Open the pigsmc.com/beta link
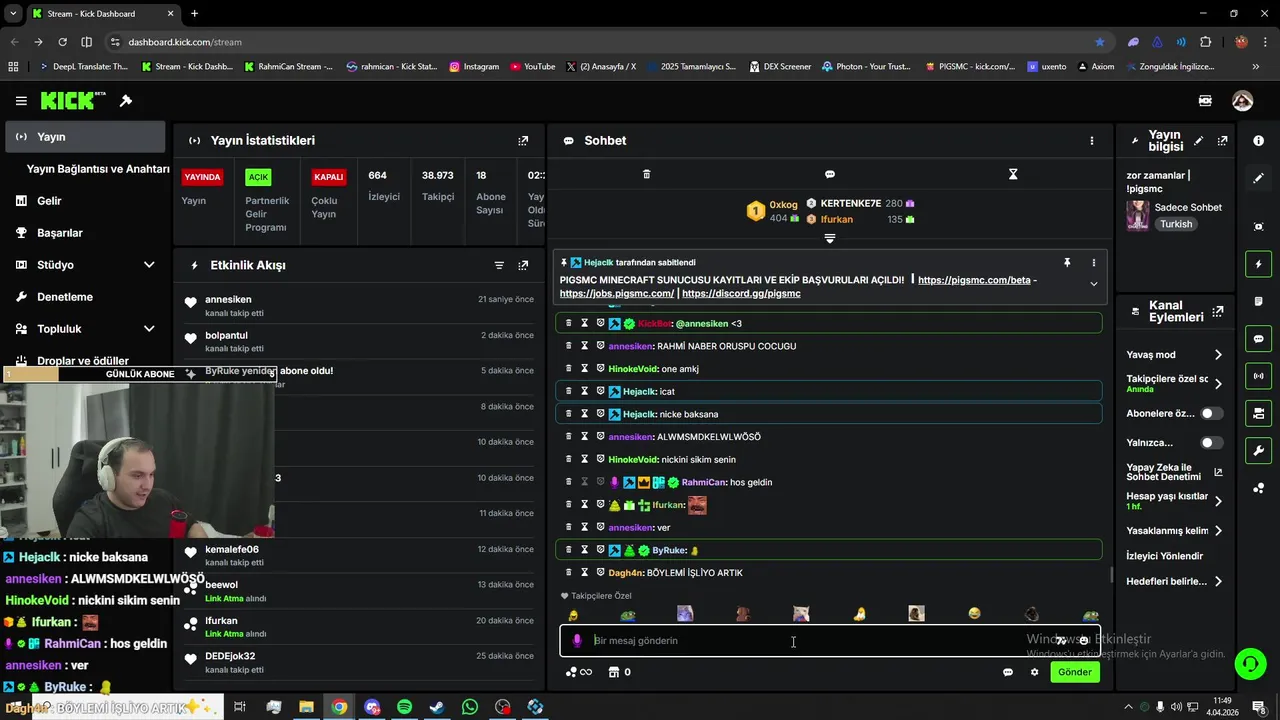Viewport: 1280px width, 720px height. (974, 280)
